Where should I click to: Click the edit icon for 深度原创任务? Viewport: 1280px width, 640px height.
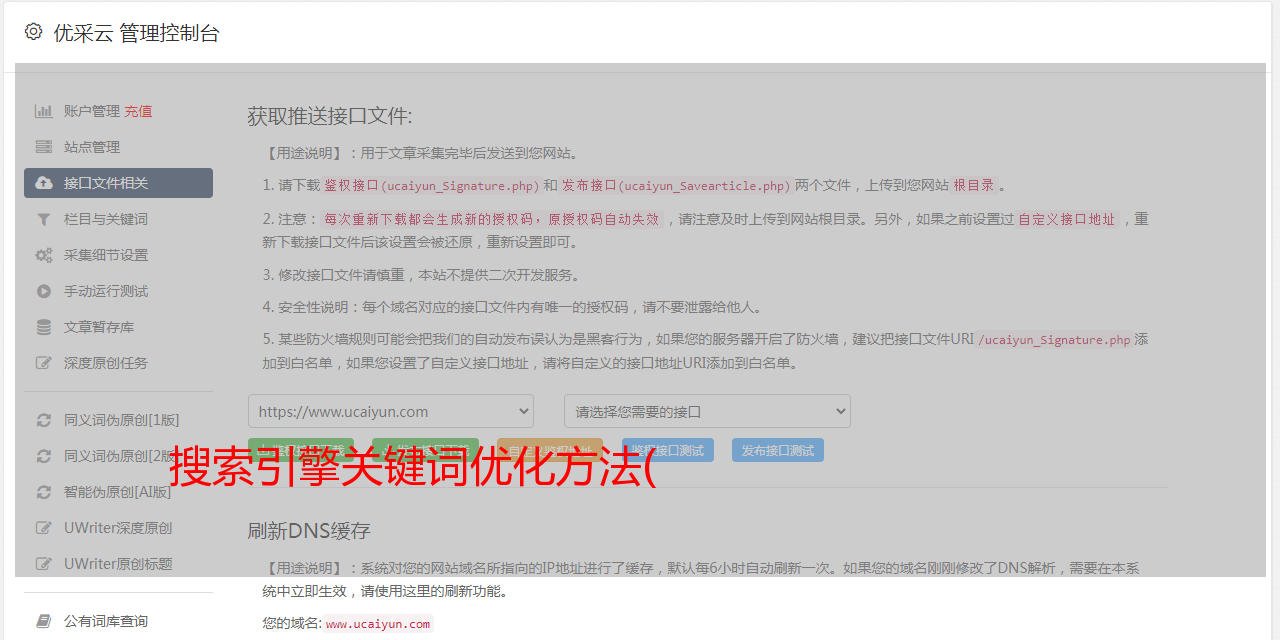(x=44, y=363)
